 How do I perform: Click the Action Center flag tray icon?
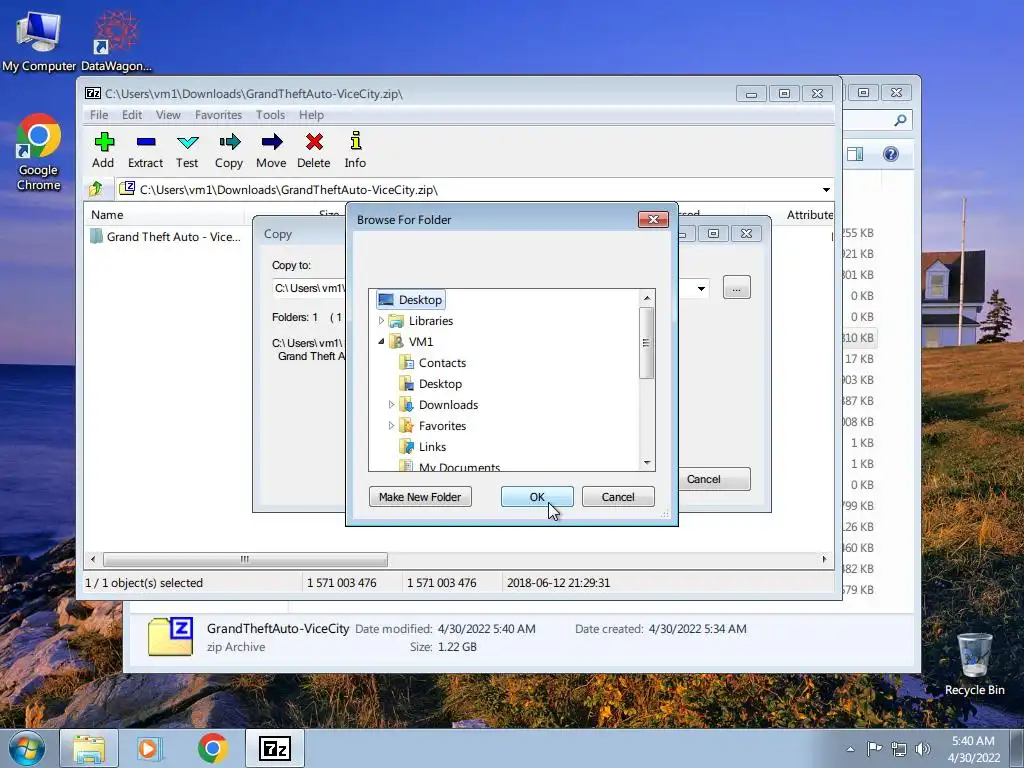pyautogui.click(x=874, y=748)
